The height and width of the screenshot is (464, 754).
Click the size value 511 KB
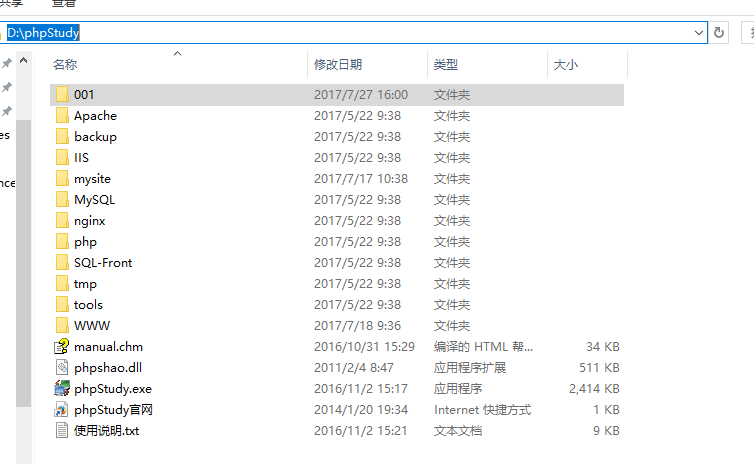click(x=599, y=368)
